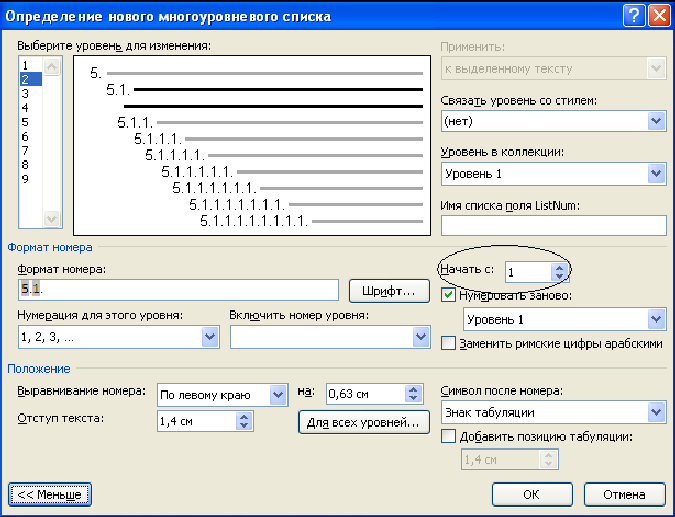Select level 4 in the level list
The height and width of the screenshot is (517, 675).
(31, 108)
